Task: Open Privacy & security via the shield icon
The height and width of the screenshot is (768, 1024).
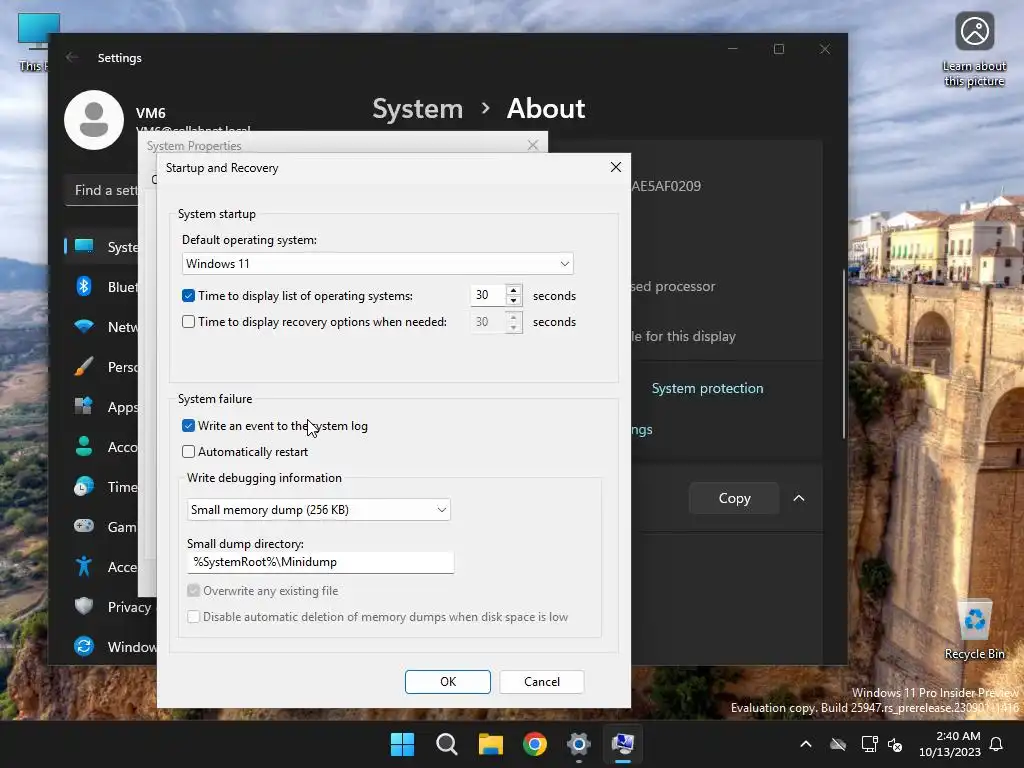Action: click(84, 607)
